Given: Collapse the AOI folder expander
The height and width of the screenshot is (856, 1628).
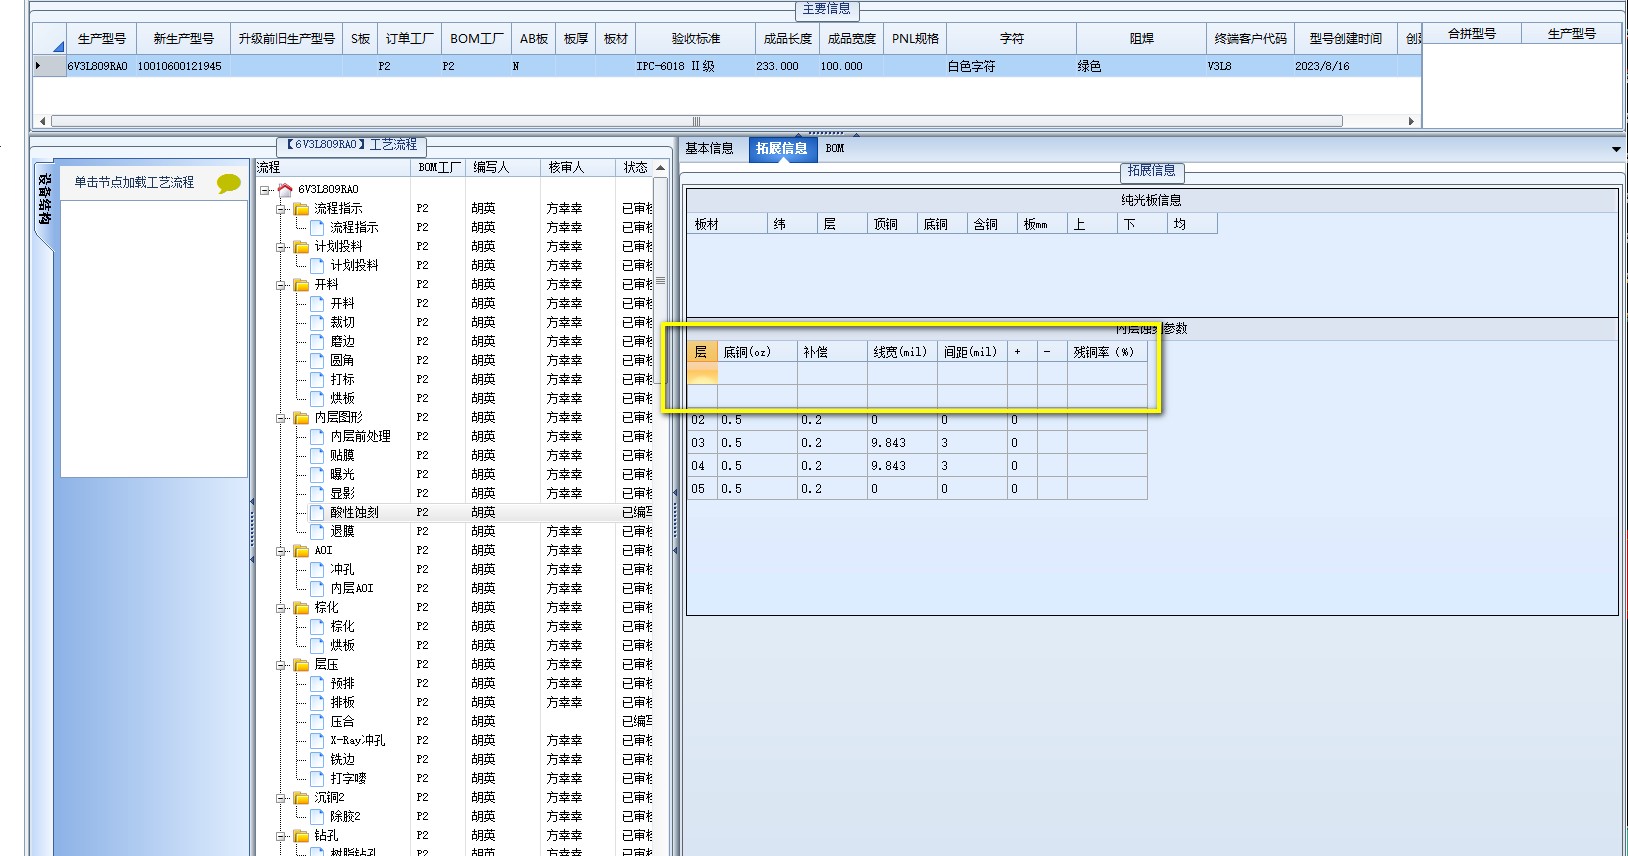Looking at the screenshot, I should point(281,550).
